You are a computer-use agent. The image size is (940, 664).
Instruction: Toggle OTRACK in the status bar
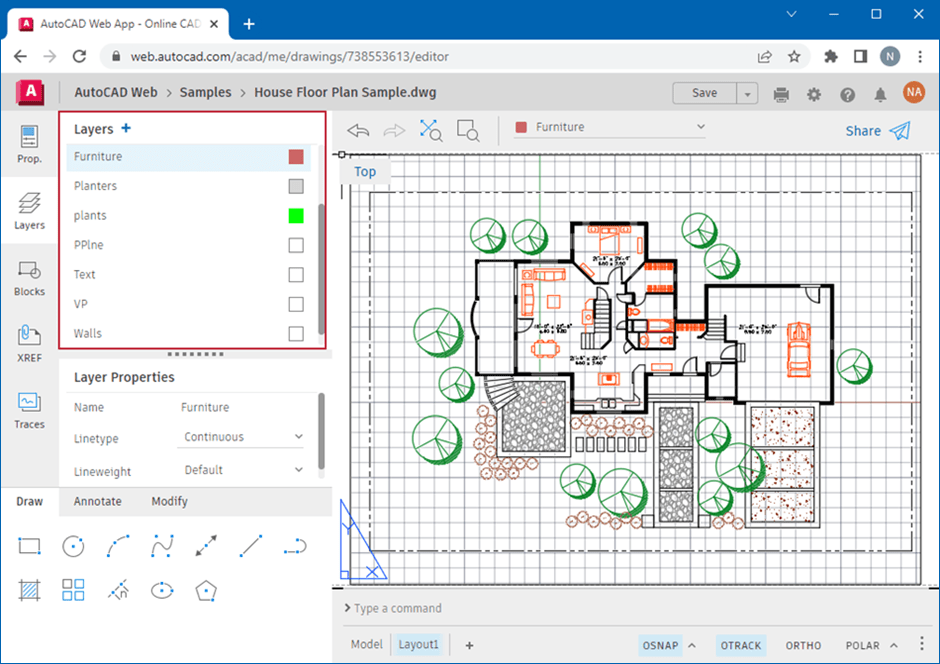coord(740,645)
